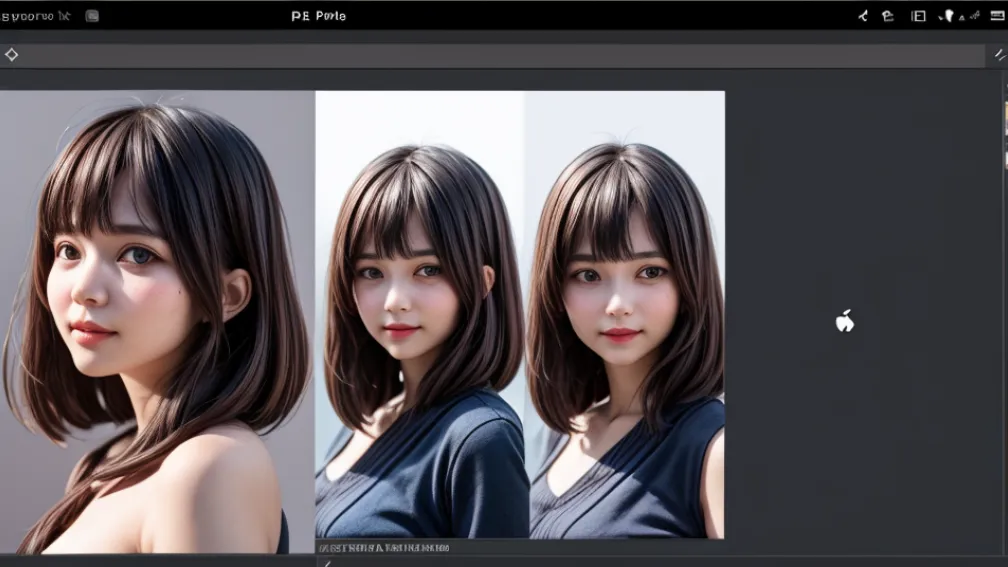This screenshot has width=1008, height=567.
Task: Click the top-left window title text
Action: pos(35,16)
